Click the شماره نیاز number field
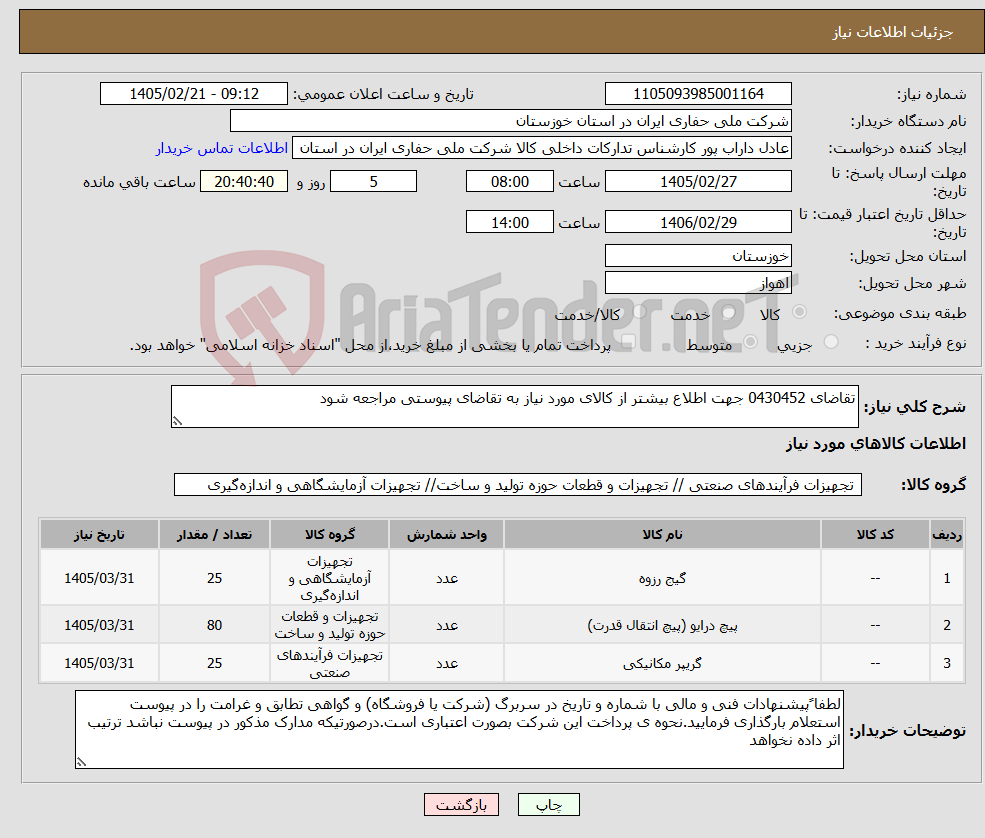Image resolution: width=985 pixels, height=838 pixels. (x=698, y=94)
